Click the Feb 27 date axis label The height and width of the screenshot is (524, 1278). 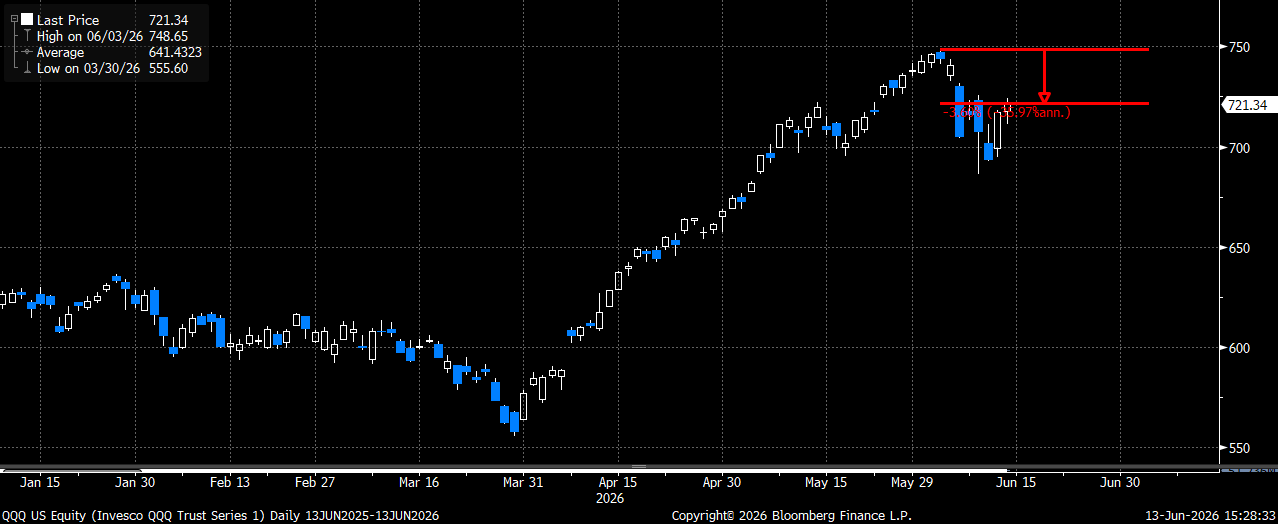[x=314, y=482]
